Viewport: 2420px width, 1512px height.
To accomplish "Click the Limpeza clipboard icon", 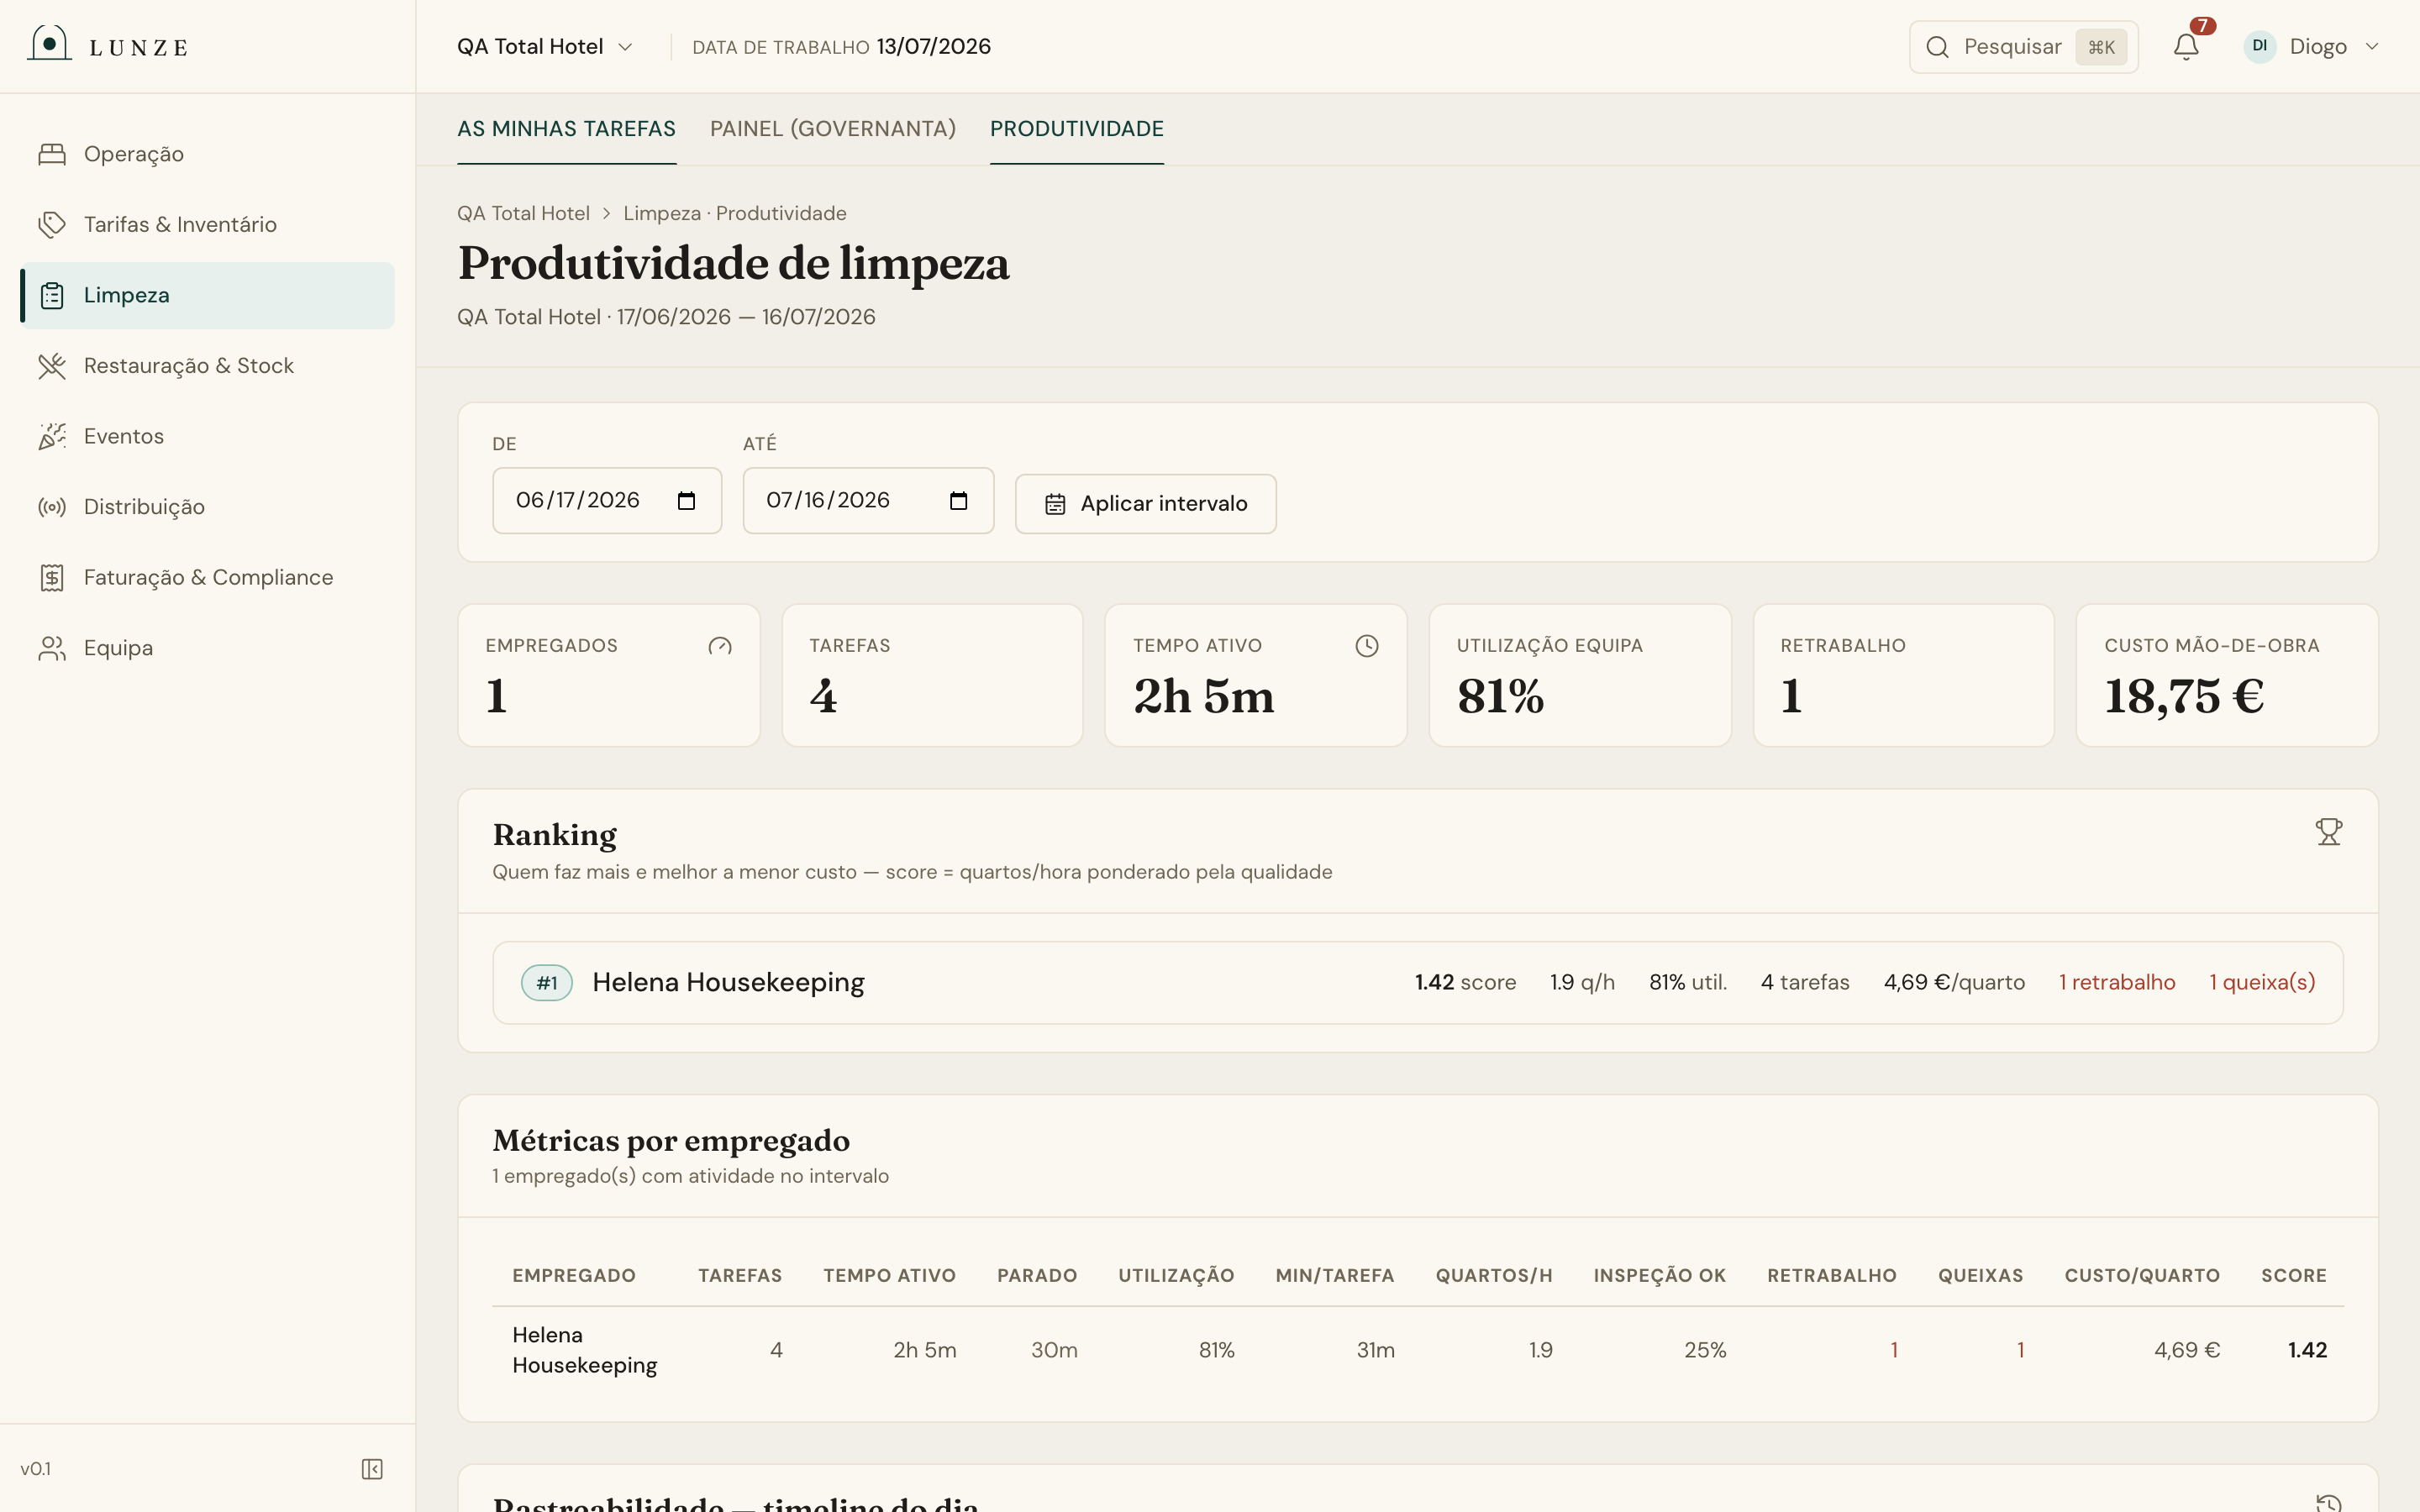I will 52,295.
